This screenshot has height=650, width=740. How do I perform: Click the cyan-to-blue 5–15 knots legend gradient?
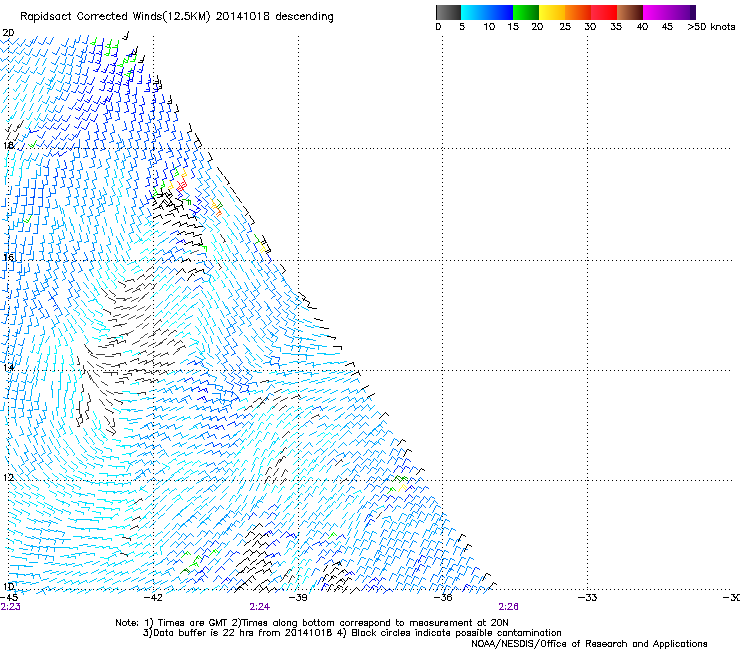pos(487,12)
